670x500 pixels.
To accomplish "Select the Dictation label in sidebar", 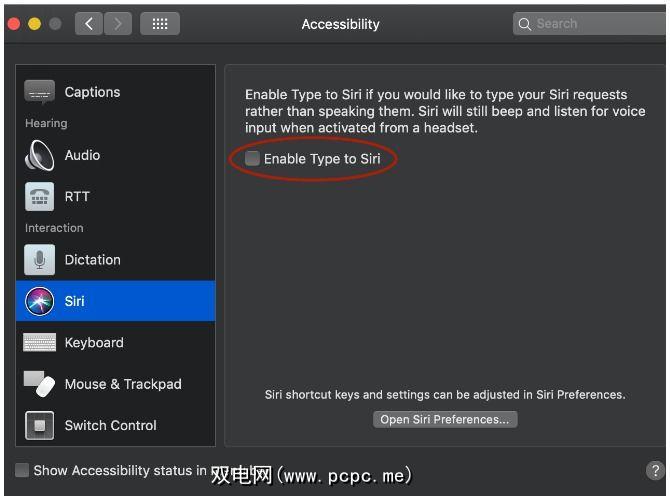I will coord(92,260).
